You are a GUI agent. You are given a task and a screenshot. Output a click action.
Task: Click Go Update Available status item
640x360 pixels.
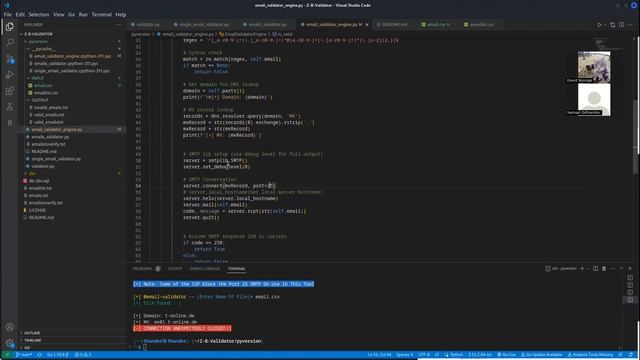541,355
